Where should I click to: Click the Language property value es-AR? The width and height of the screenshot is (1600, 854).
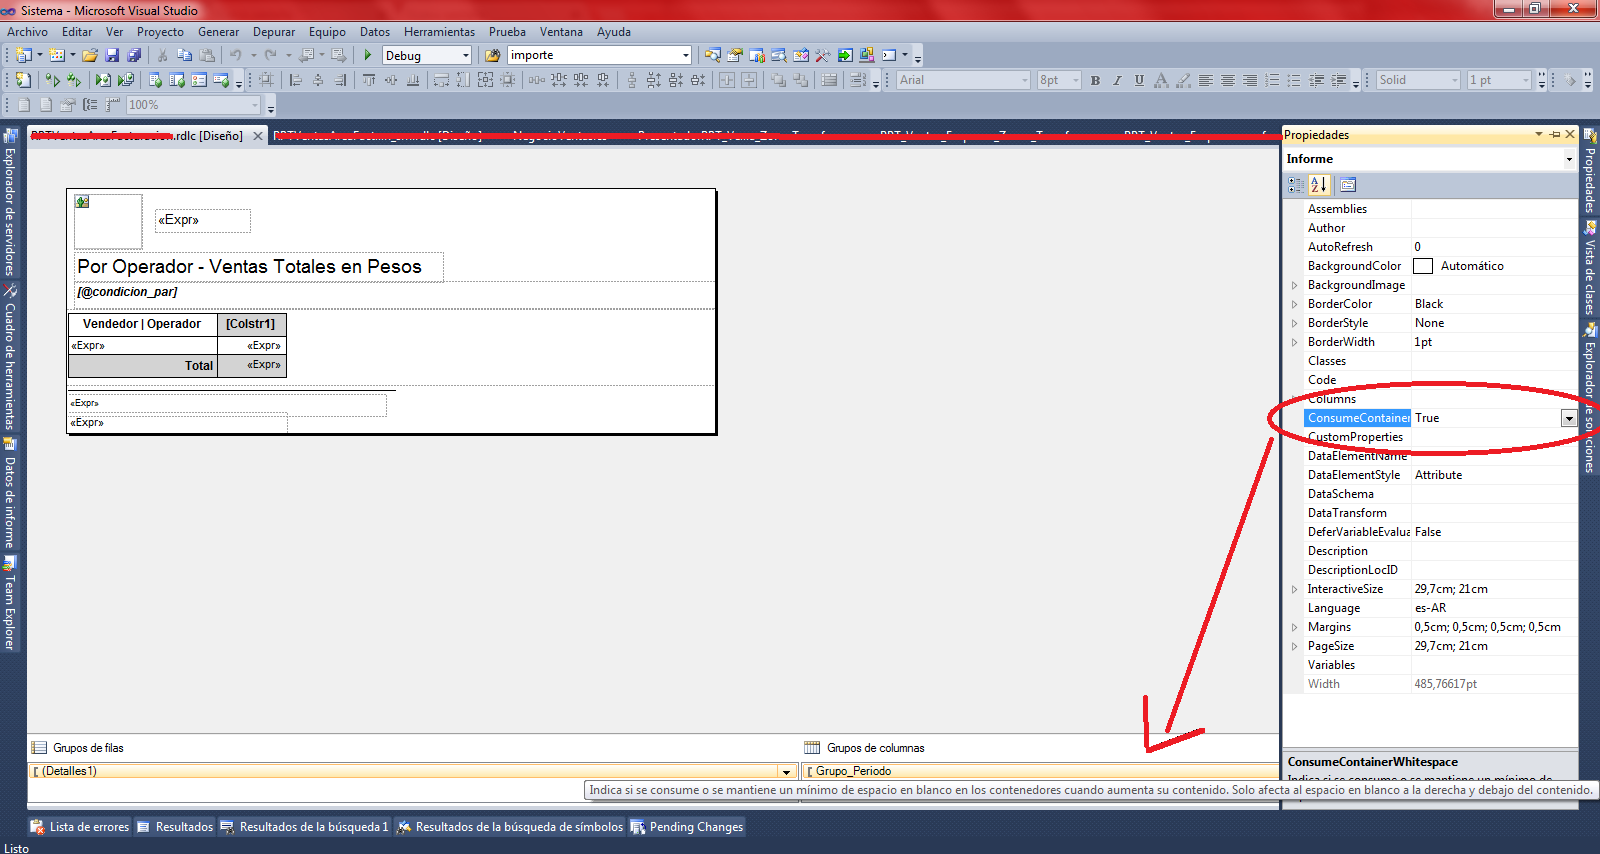1494,608
